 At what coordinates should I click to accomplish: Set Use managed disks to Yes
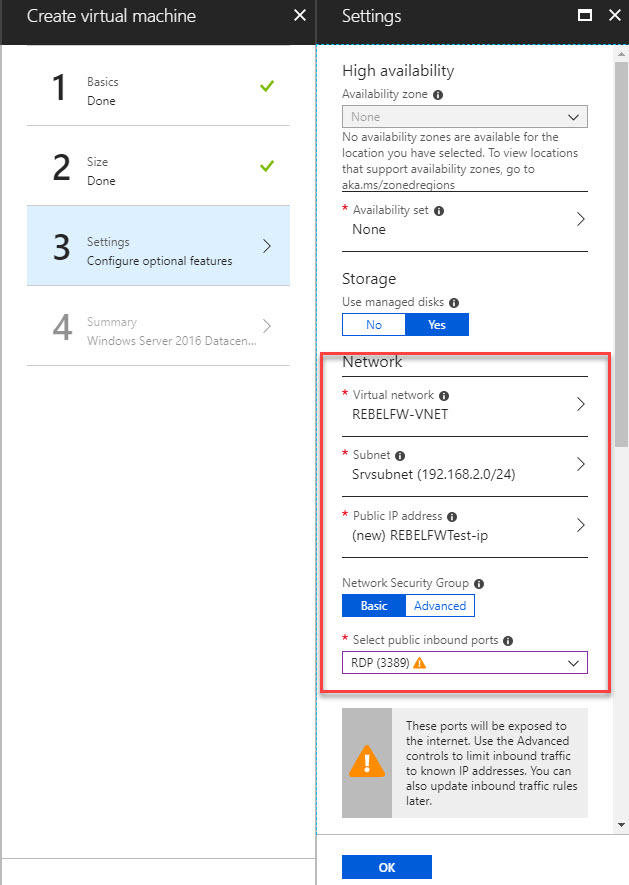click(437, 325)
